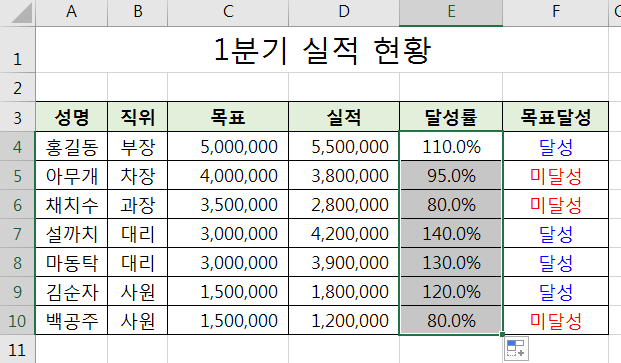Click the fill handle of the selection
The height and width of the screenshot is (363, 621).
(x=502, y=334)
